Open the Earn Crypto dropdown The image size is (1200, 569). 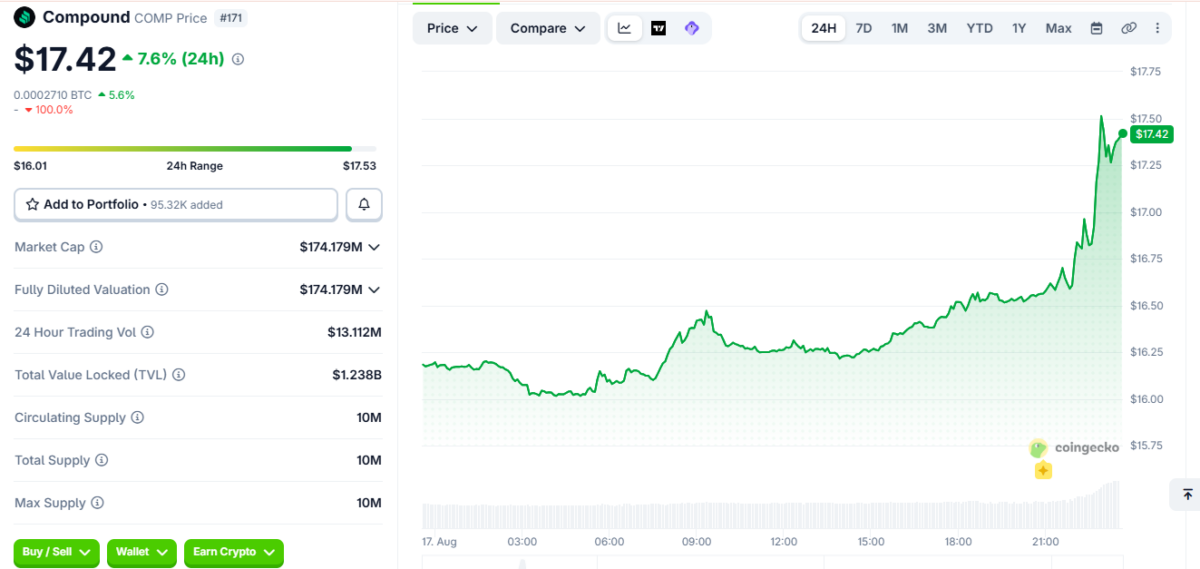[x=234, y=552]
